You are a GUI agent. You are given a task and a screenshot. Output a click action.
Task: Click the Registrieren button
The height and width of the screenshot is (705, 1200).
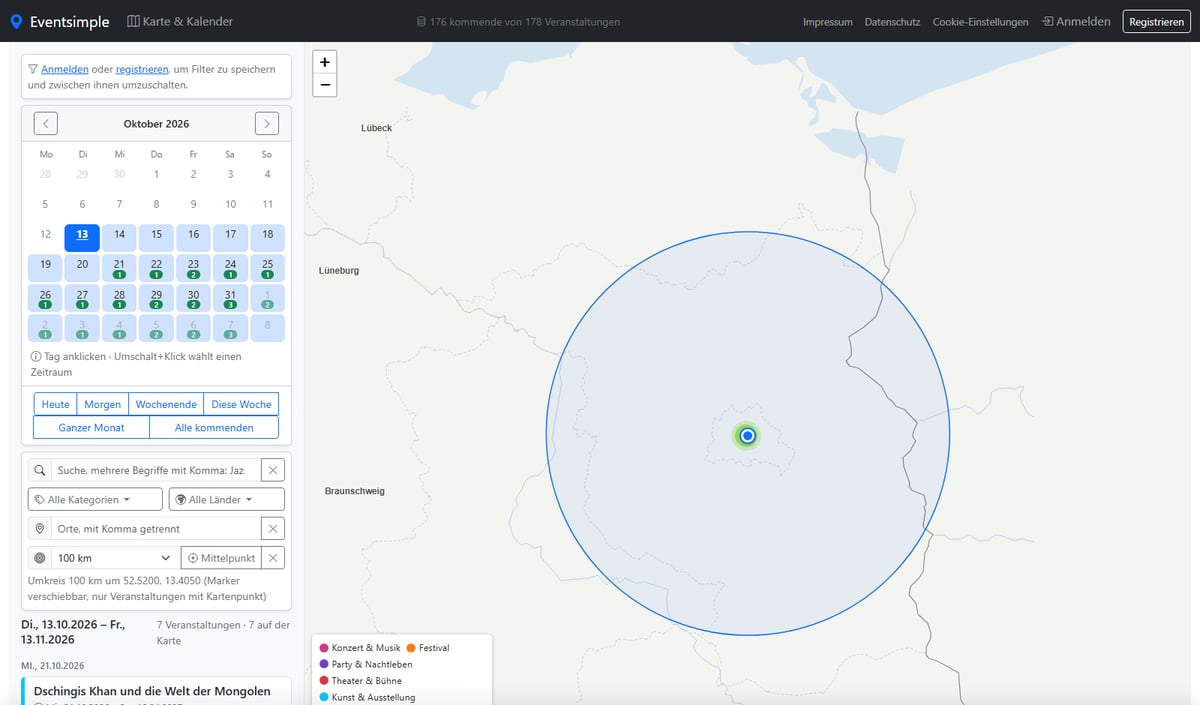1156,21
